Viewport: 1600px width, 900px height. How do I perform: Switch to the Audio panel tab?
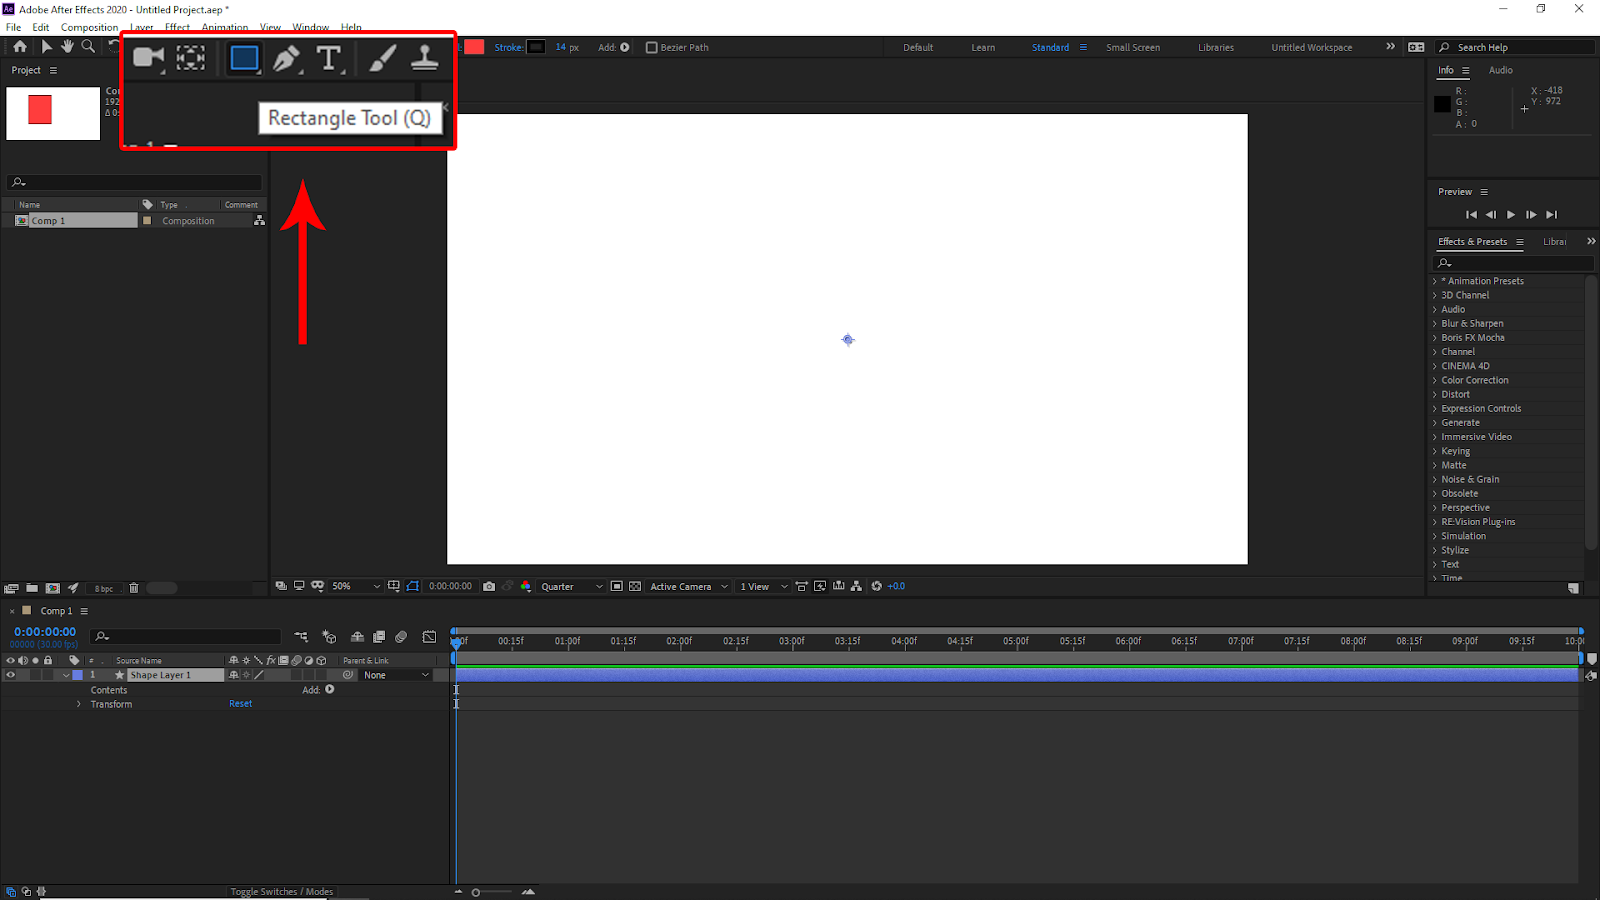1500,70
